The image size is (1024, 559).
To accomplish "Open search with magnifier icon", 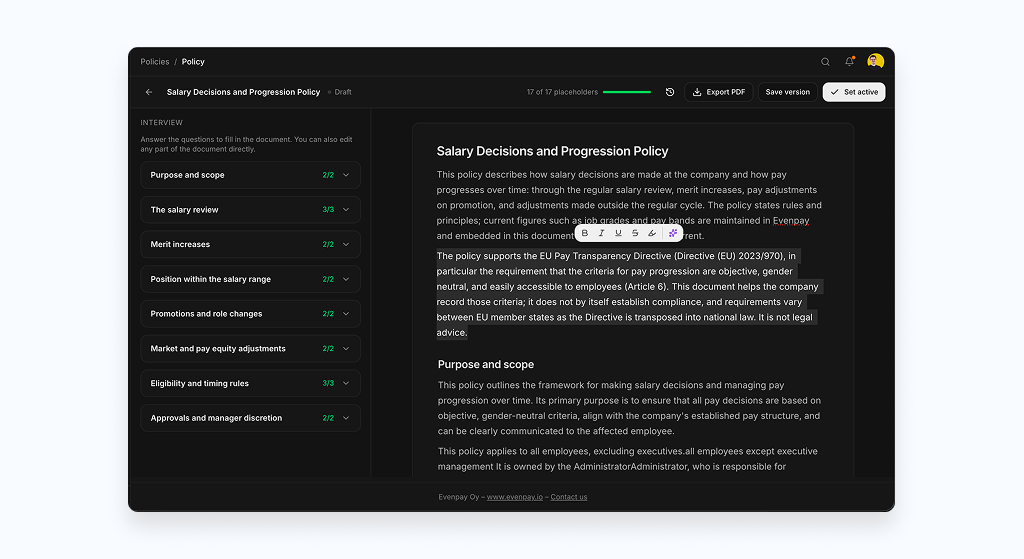I will (x=825, y=61).
